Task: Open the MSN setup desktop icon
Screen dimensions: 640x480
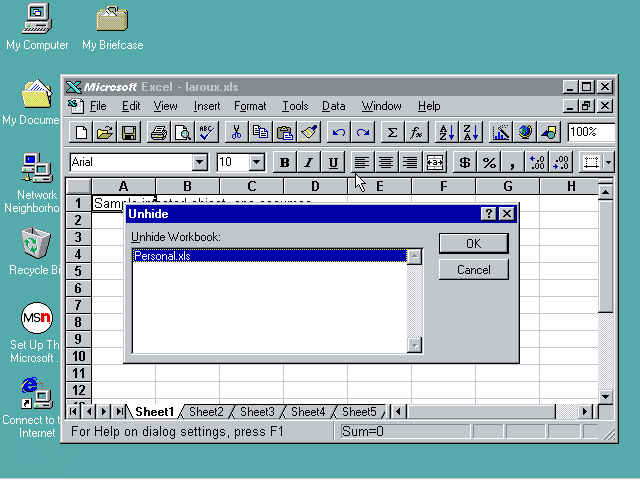Action: 36,333
